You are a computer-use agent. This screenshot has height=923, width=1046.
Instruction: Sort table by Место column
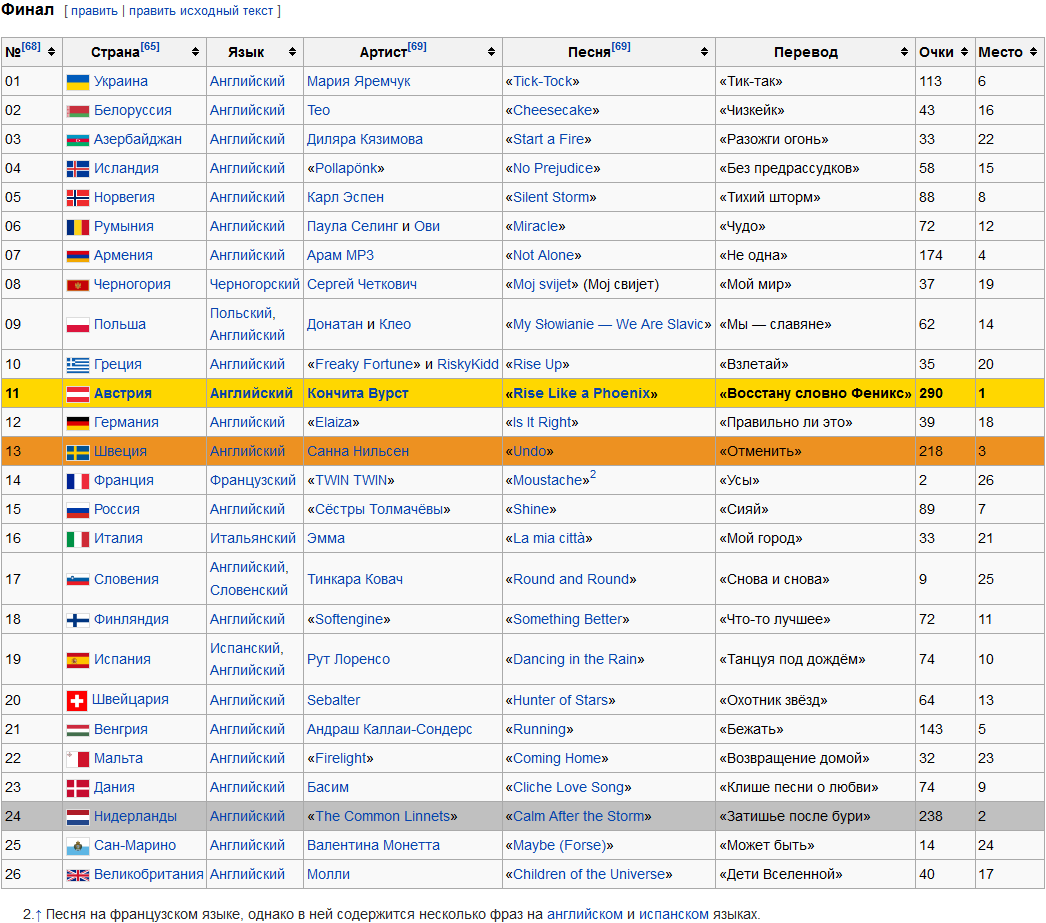point(1033,52)
